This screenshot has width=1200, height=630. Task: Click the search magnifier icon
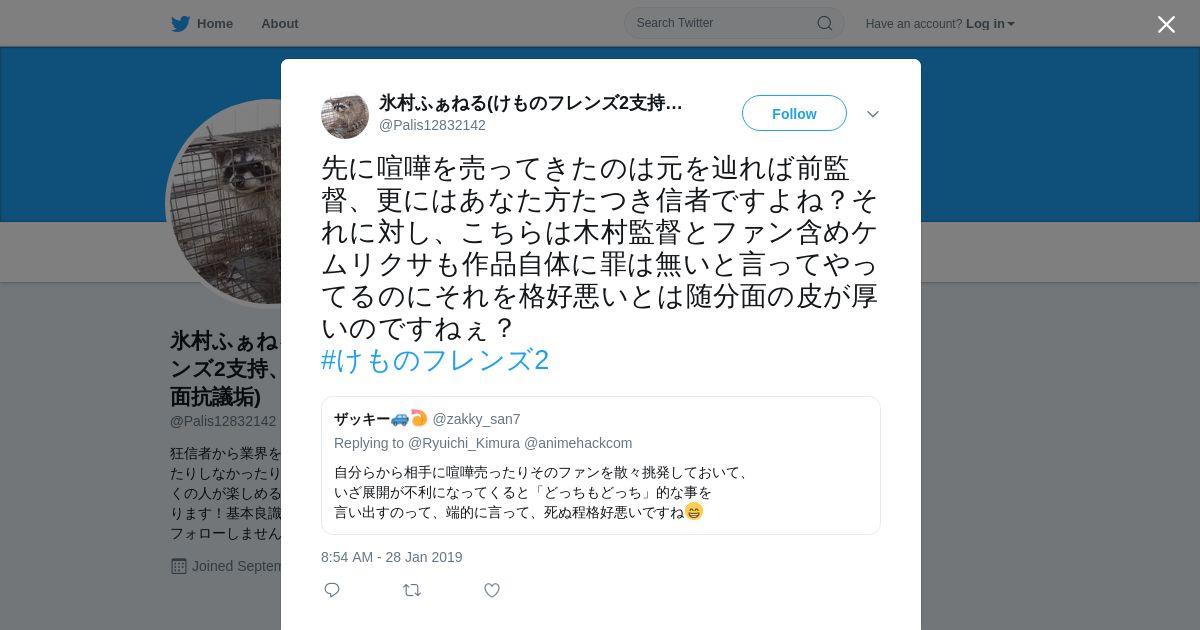click(825, 23)
